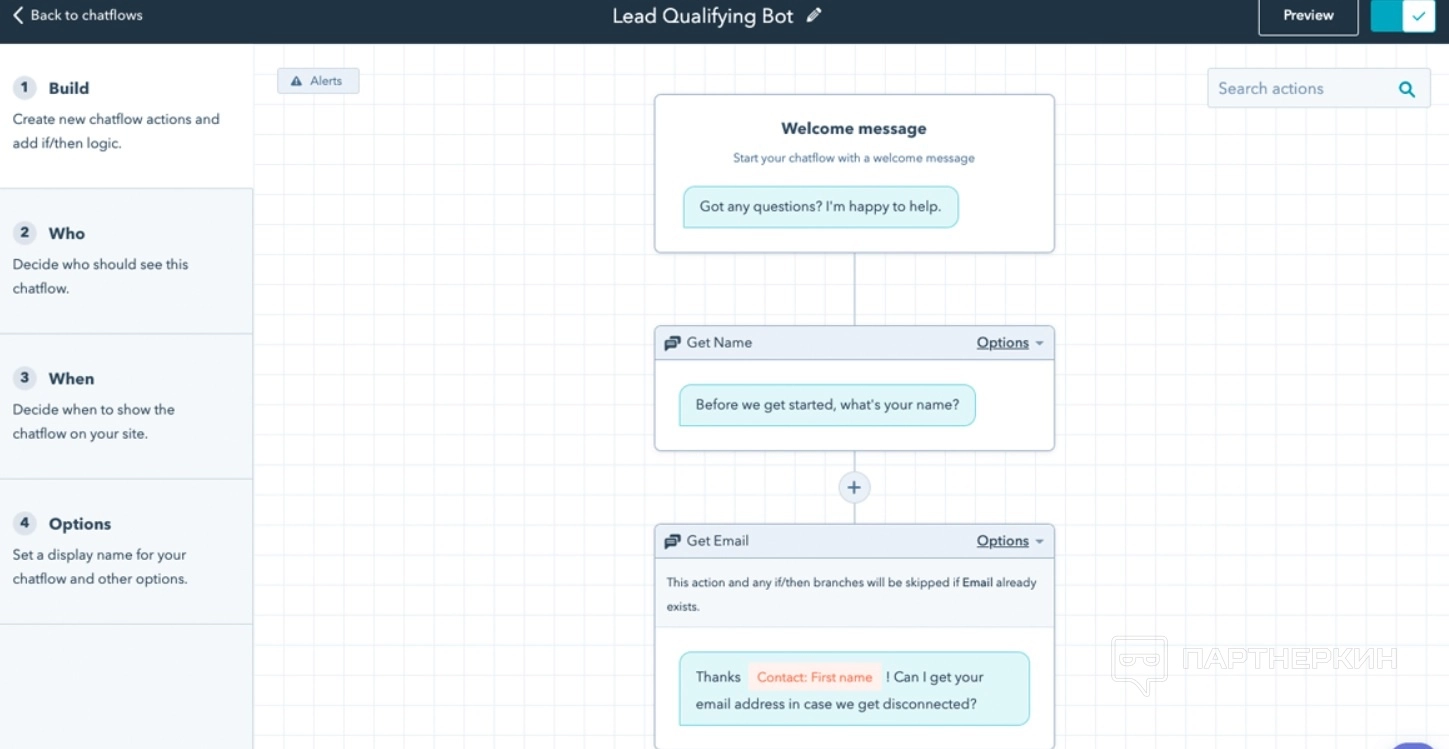Click the Back to chatflows link
The height and width of the screenshot is (749, 1449).
(86, 15)
